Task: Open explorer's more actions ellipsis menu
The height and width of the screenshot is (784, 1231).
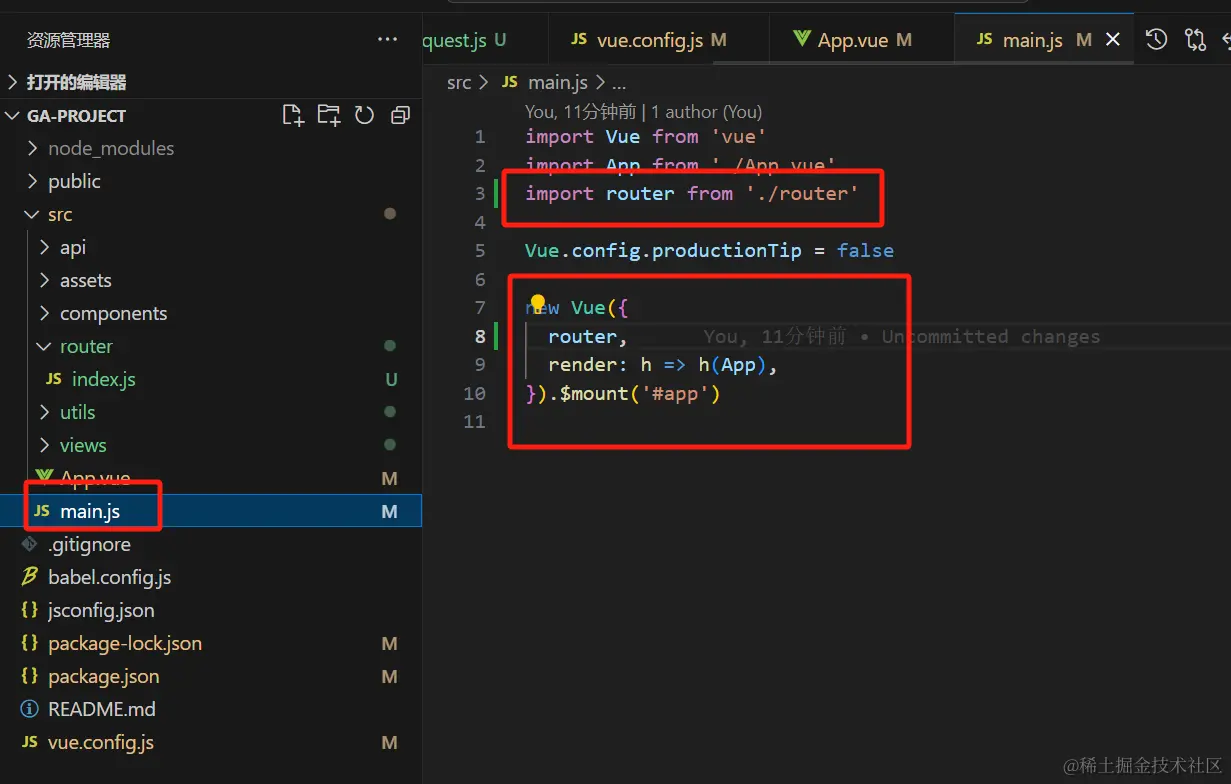Action: (387, 40)
